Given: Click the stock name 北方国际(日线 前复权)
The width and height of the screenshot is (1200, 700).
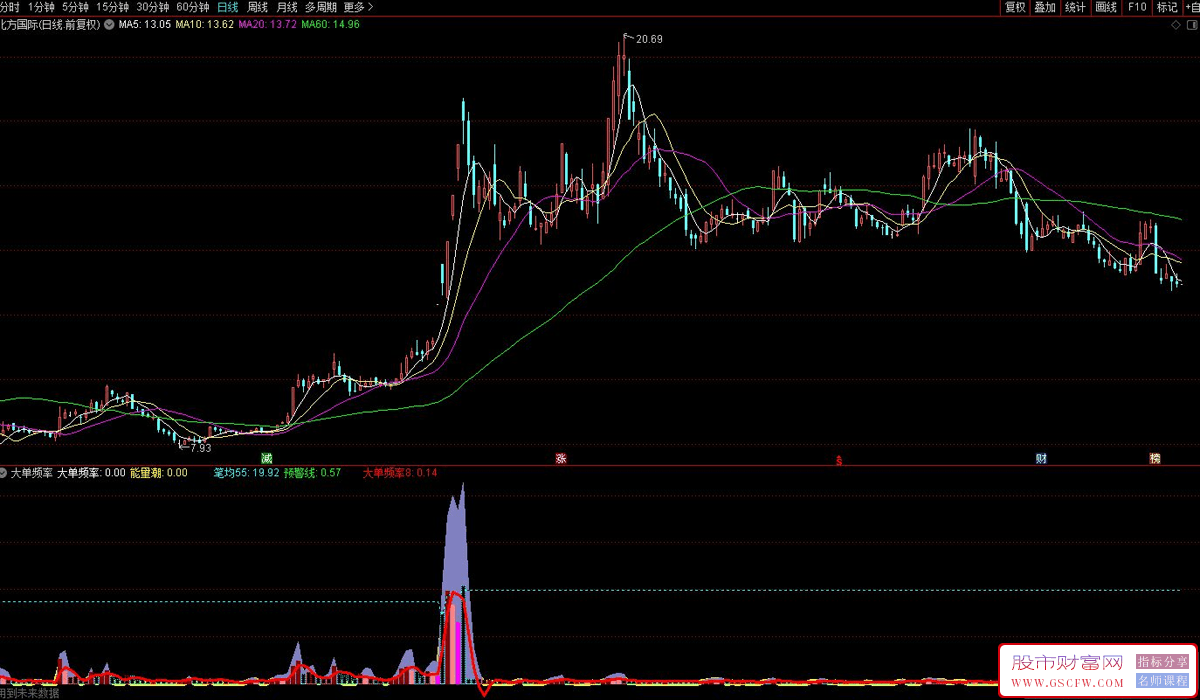Looking at the screenshot, I should pyautogui.click(x=50, y=24).
